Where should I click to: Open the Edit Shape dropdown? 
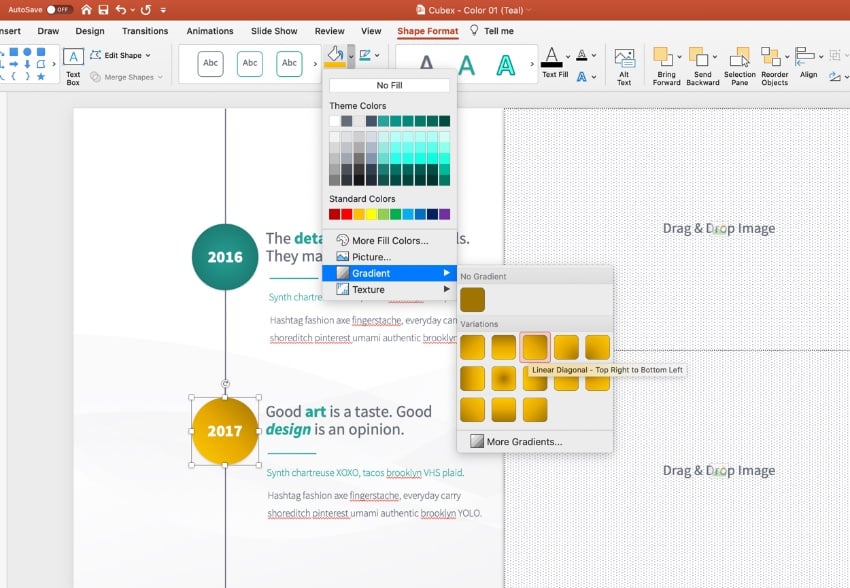[127, 55]
